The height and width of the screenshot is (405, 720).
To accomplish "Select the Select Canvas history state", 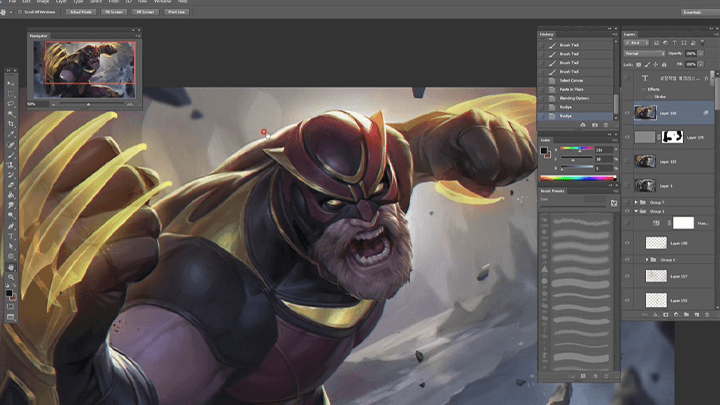I will pos(576,80).
